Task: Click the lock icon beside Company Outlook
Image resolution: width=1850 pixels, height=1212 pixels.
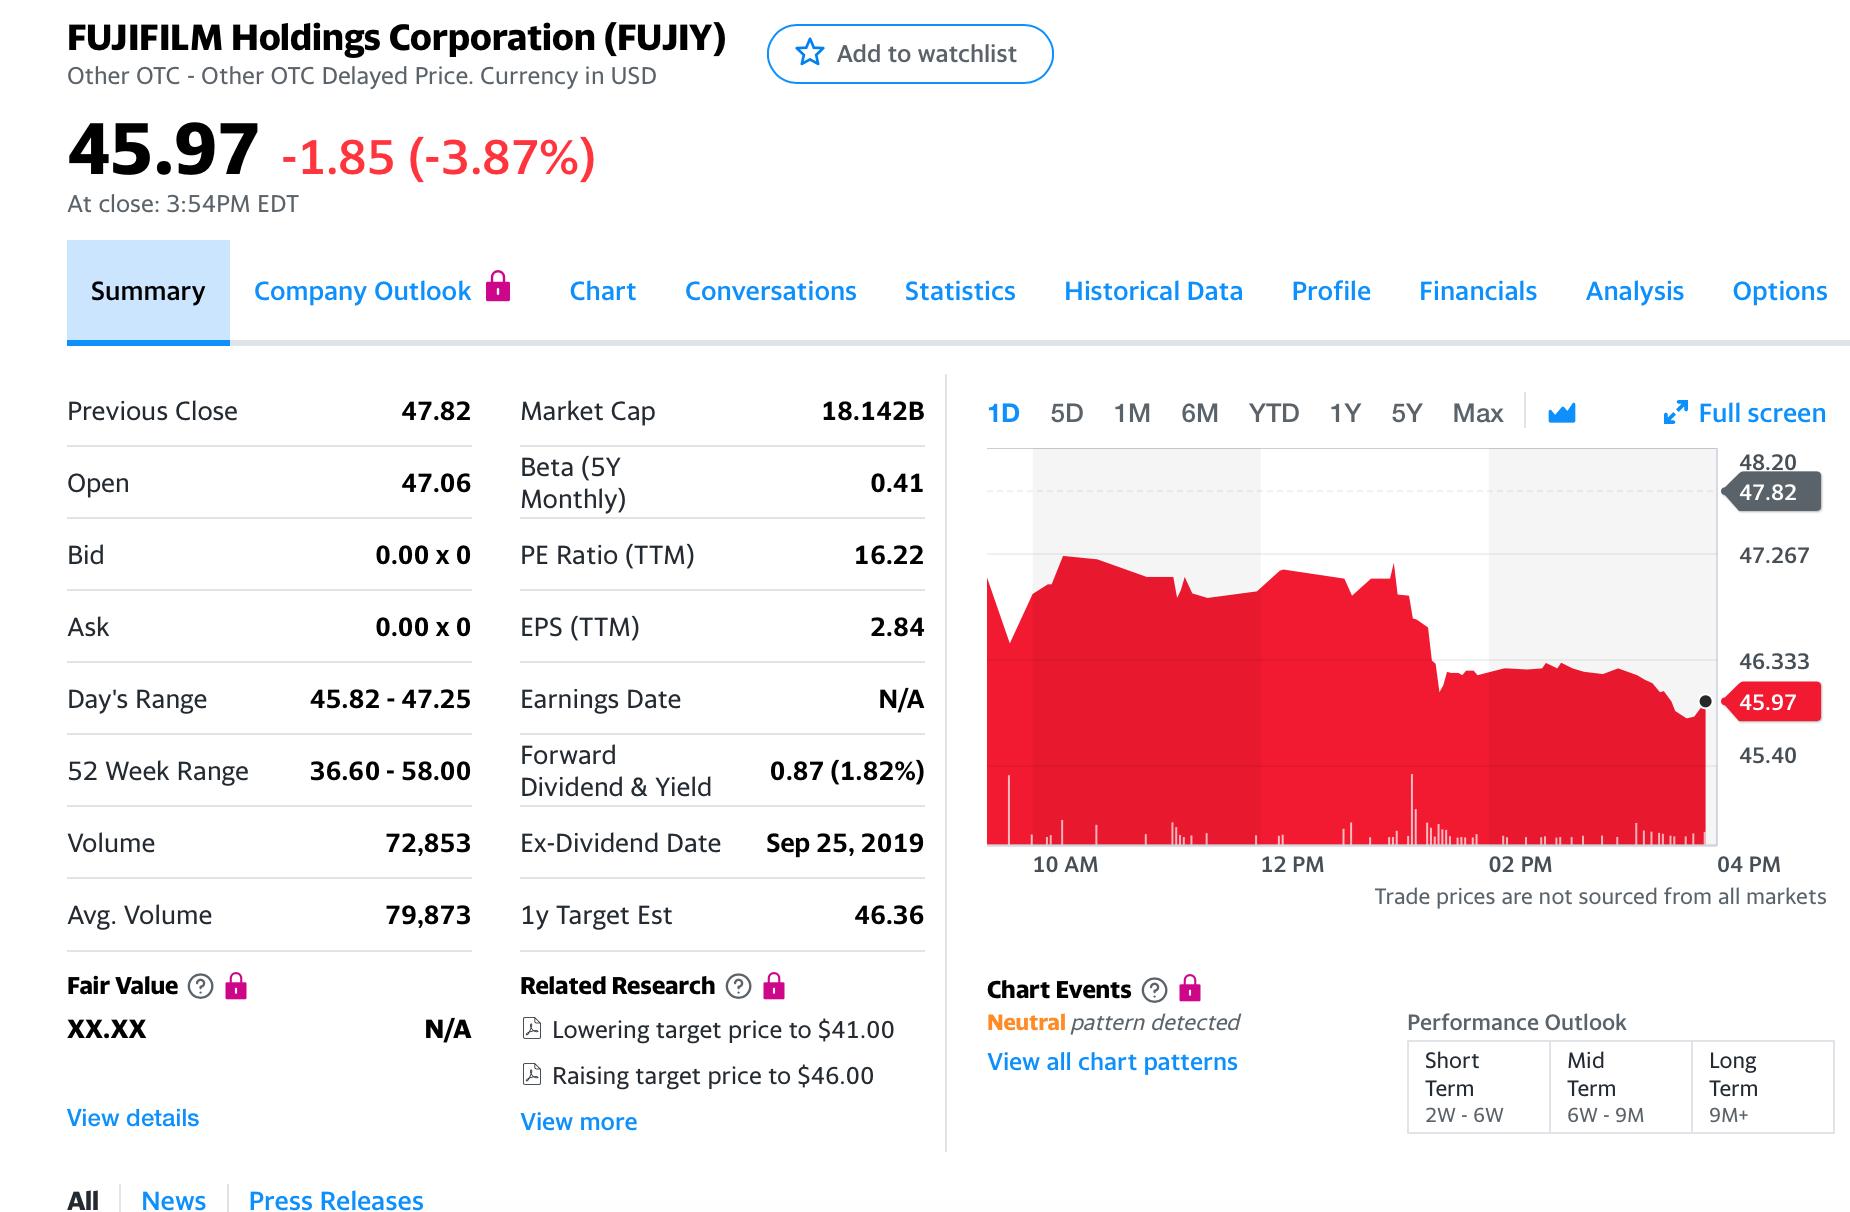Action: tap(497, 287)
